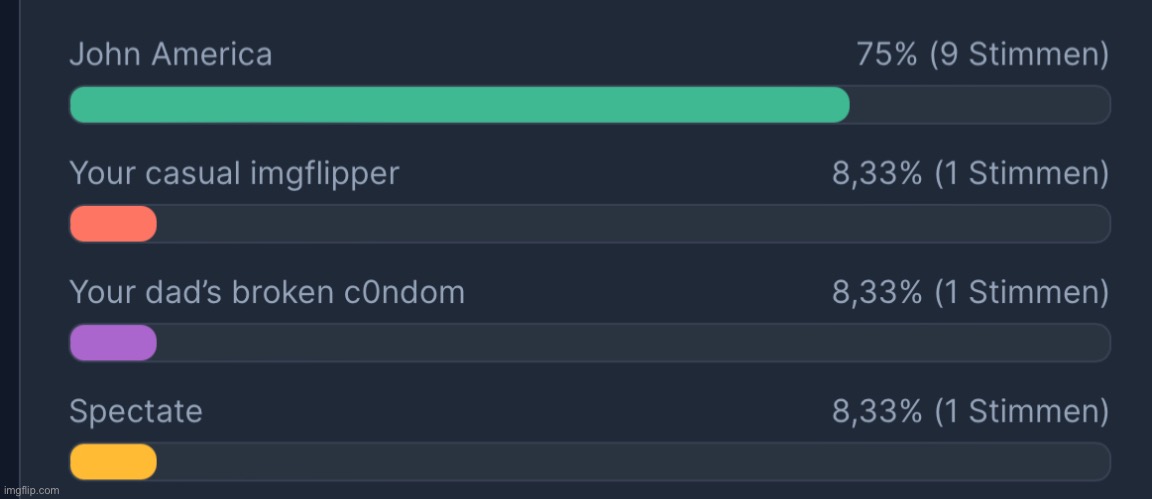Pick the Spectate poll option label
1152x499 pixels.
pyautogui.click(x=135, y=411)
